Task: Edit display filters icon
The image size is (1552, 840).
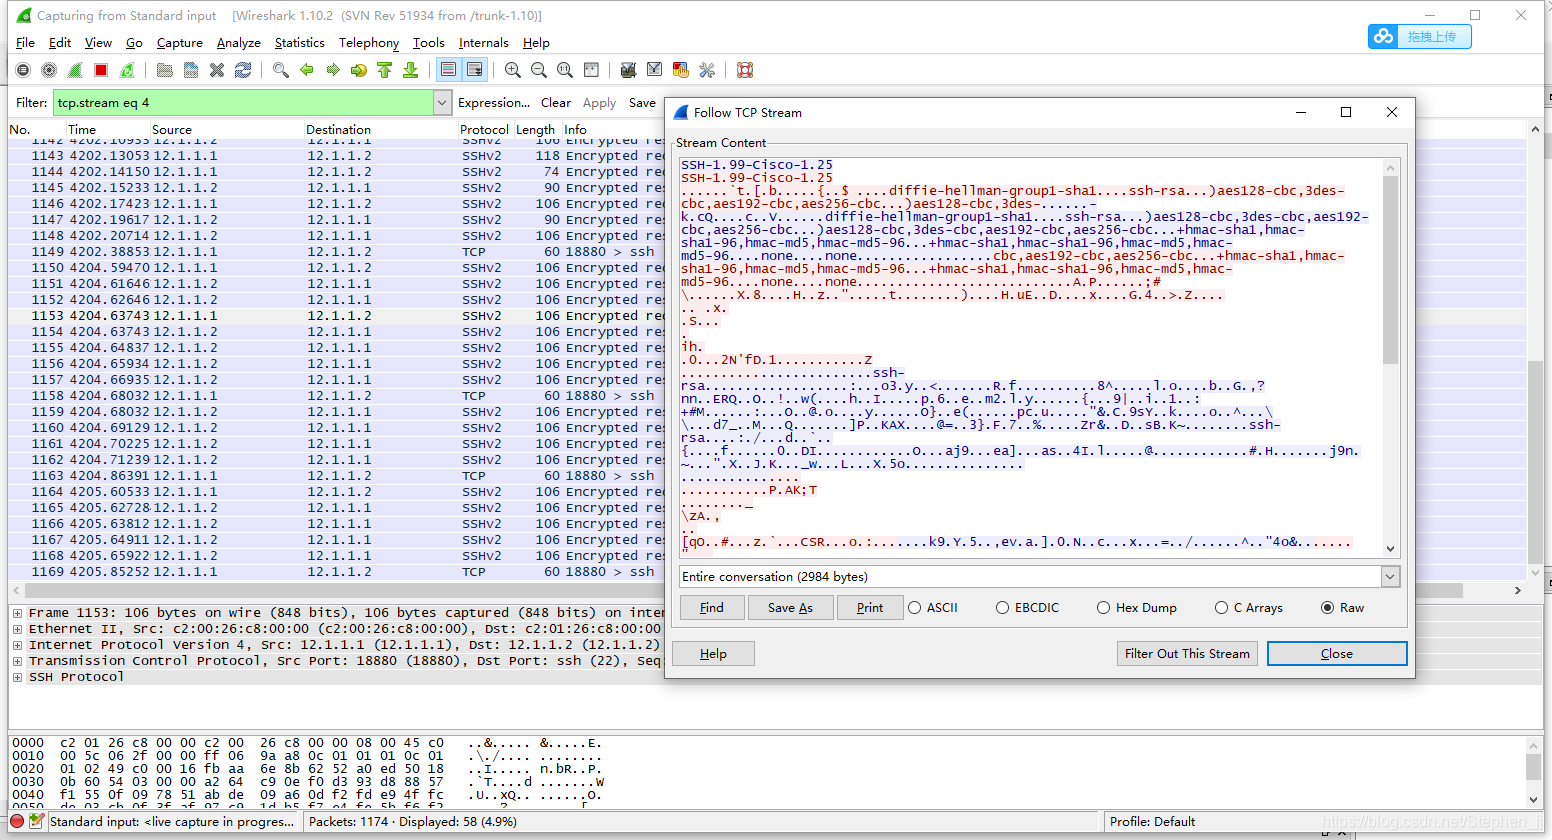Action: point(655,70)
